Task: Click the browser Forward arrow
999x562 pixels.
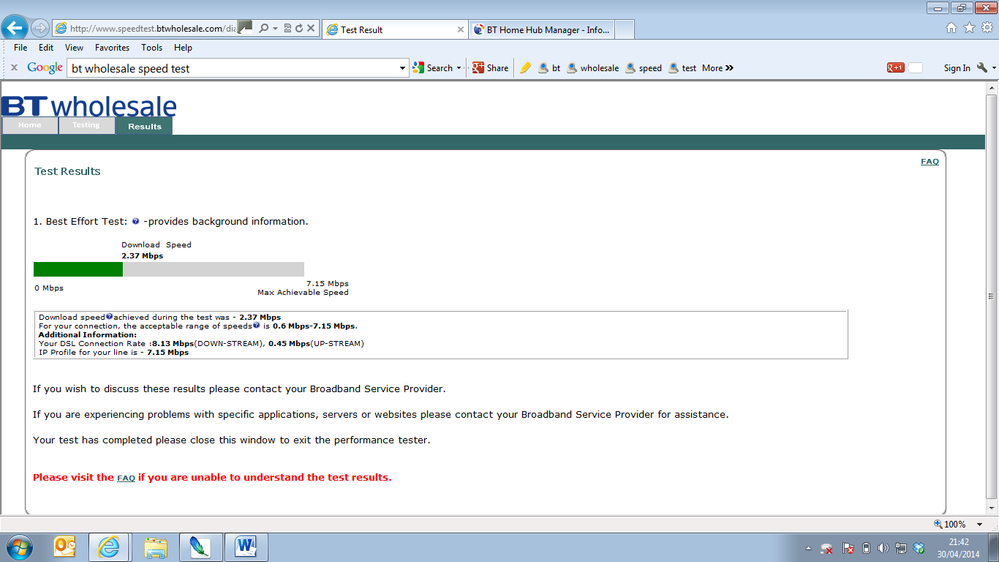Action: (x=40, y=28)
